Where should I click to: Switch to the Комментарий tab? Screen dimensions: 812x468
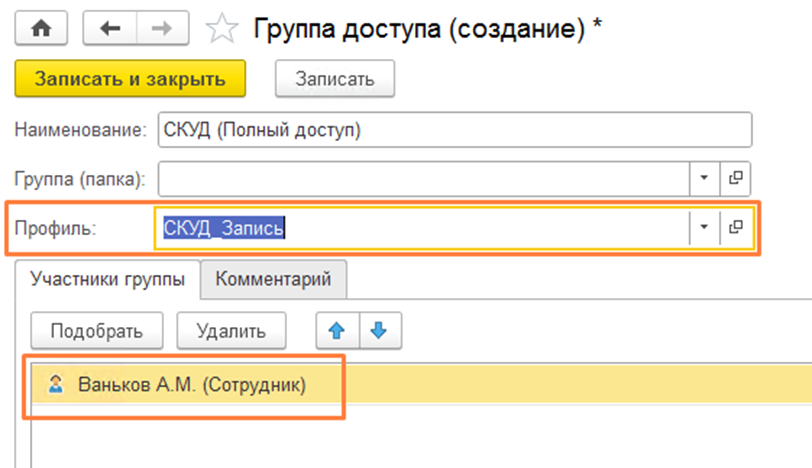pos(273,280)
